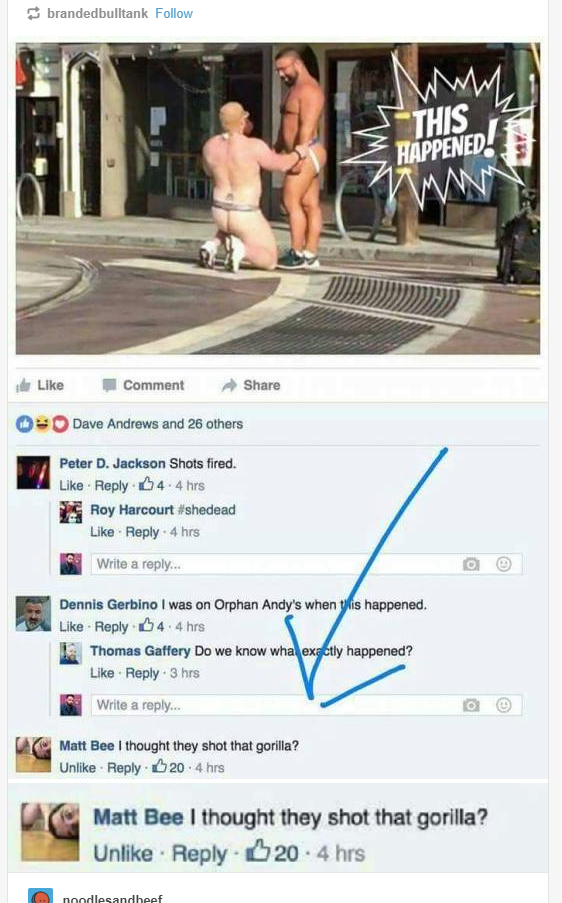Unlike Matt Bee's gorilla comment

pyautogui.click(x=77, y=768)
